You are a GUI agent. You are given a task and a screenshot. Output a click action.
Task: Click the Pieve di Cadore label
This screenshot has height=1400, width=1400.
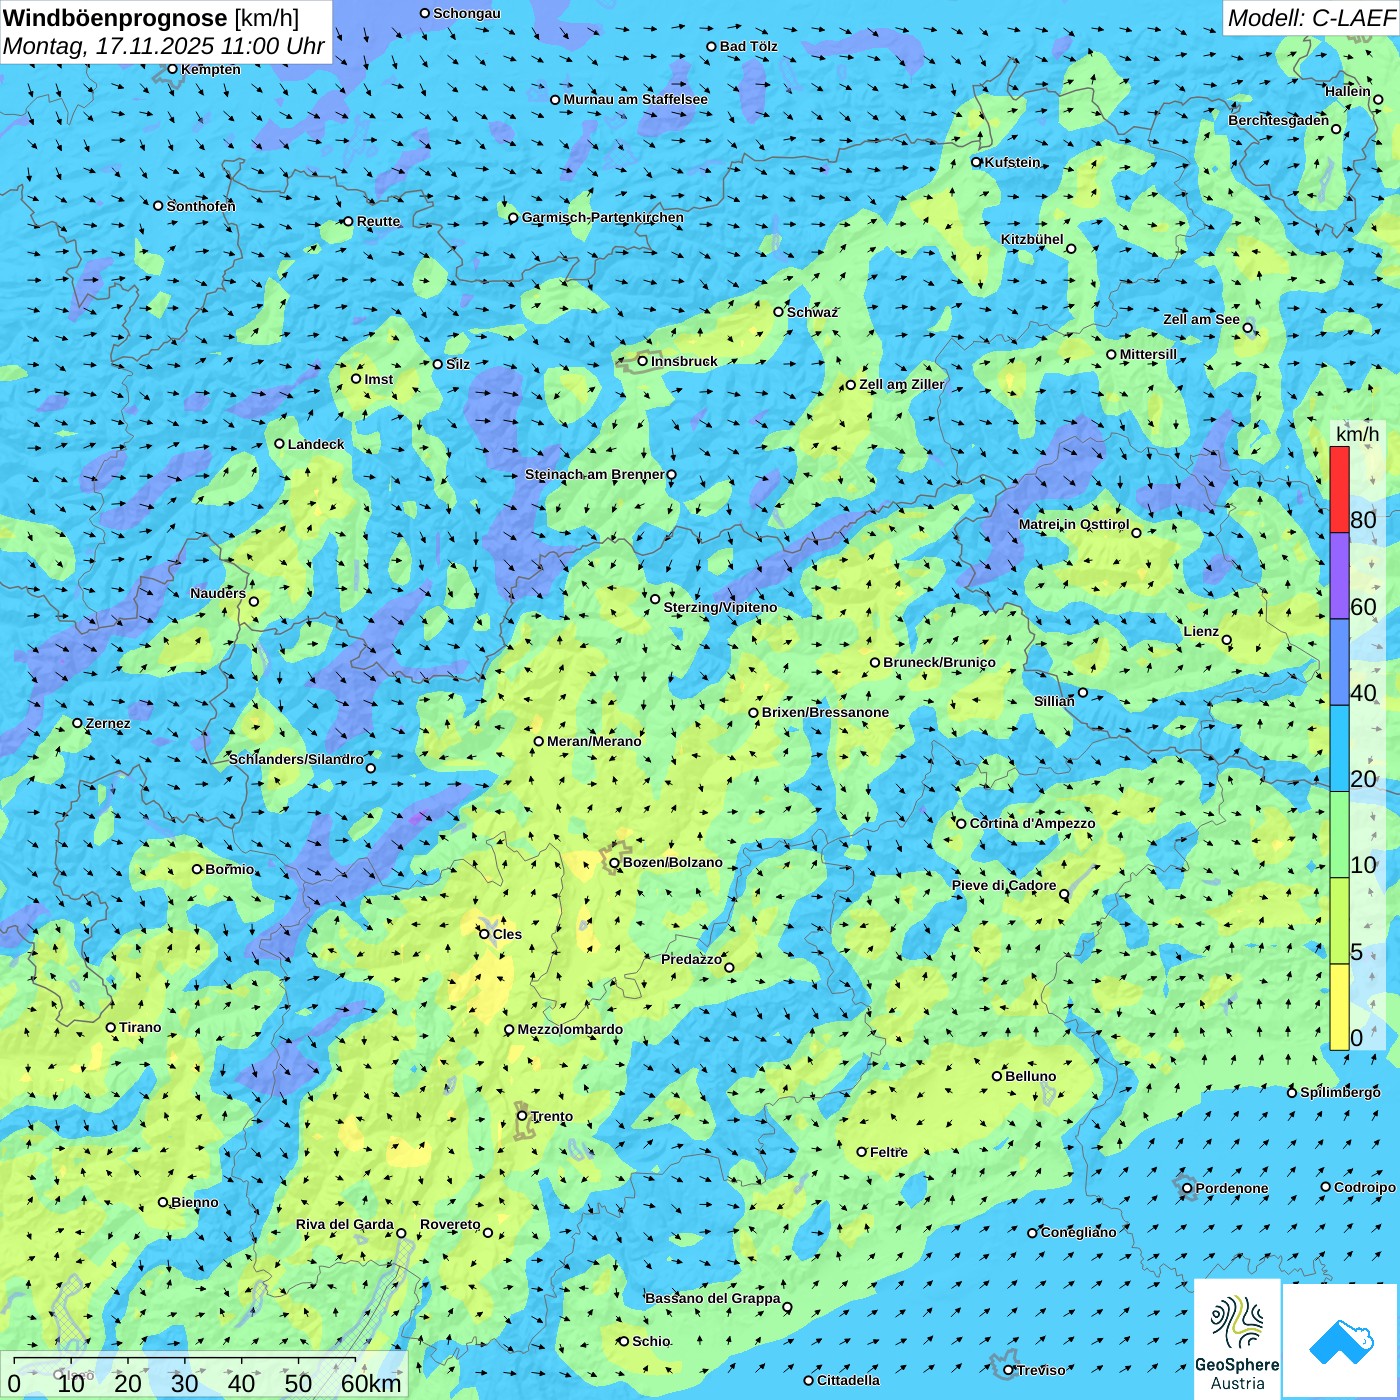[x=1004, y=885]
